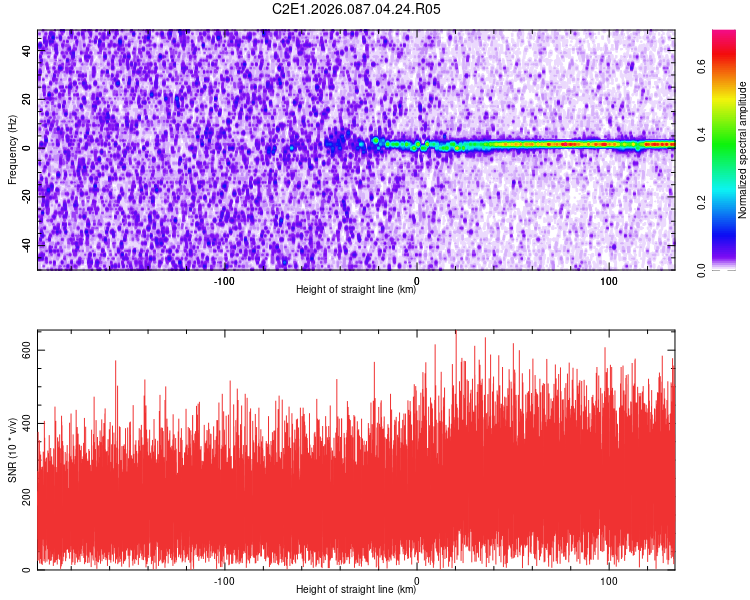Click the 'Normalized spectral amplitude' colorbar label

[743, 150]
